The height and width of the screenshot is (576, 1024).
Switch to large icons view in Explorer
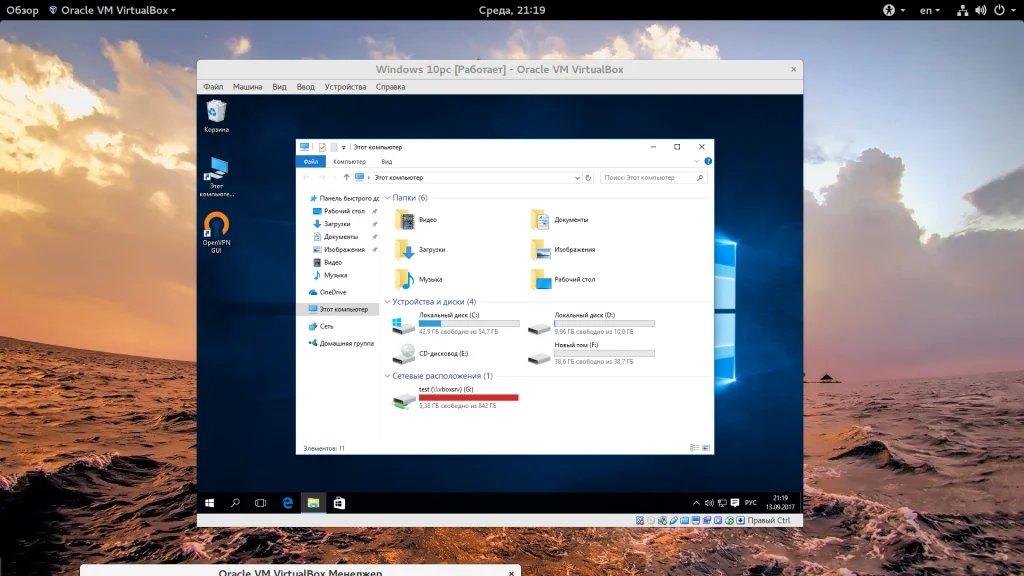707,448
